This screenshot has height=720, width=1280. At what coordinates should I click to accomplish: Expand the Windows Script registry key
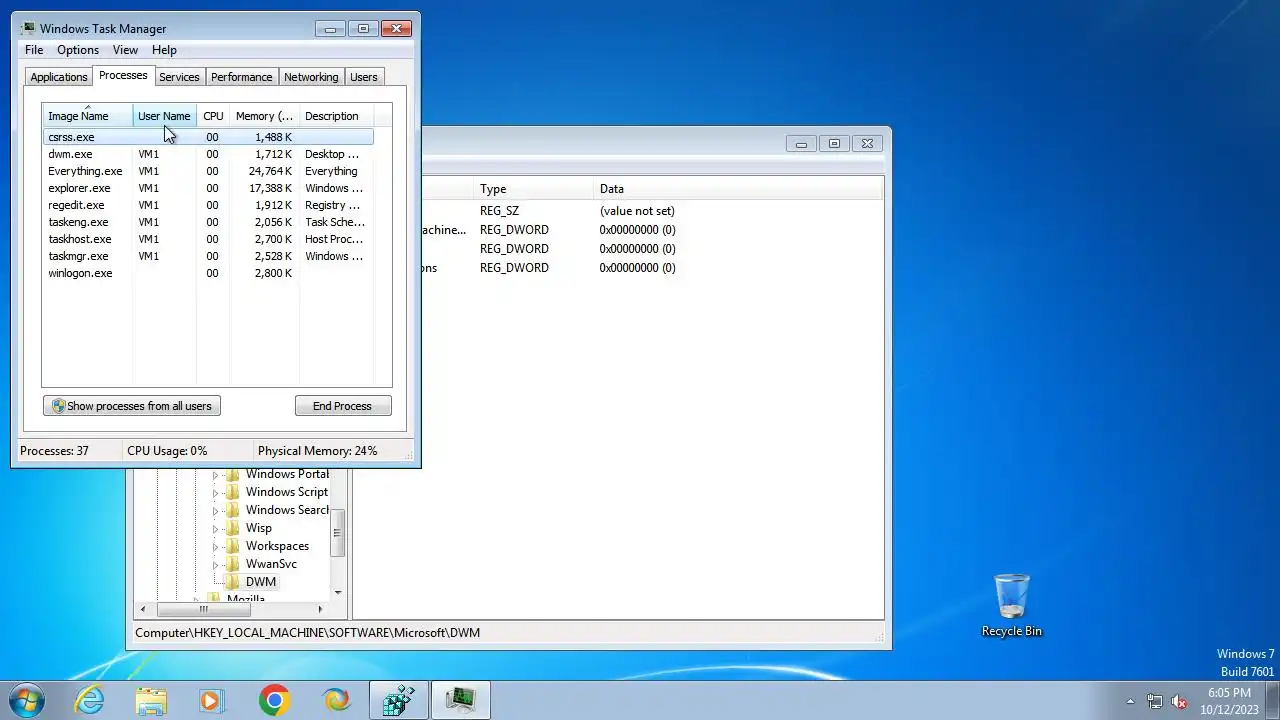[215, 493]
